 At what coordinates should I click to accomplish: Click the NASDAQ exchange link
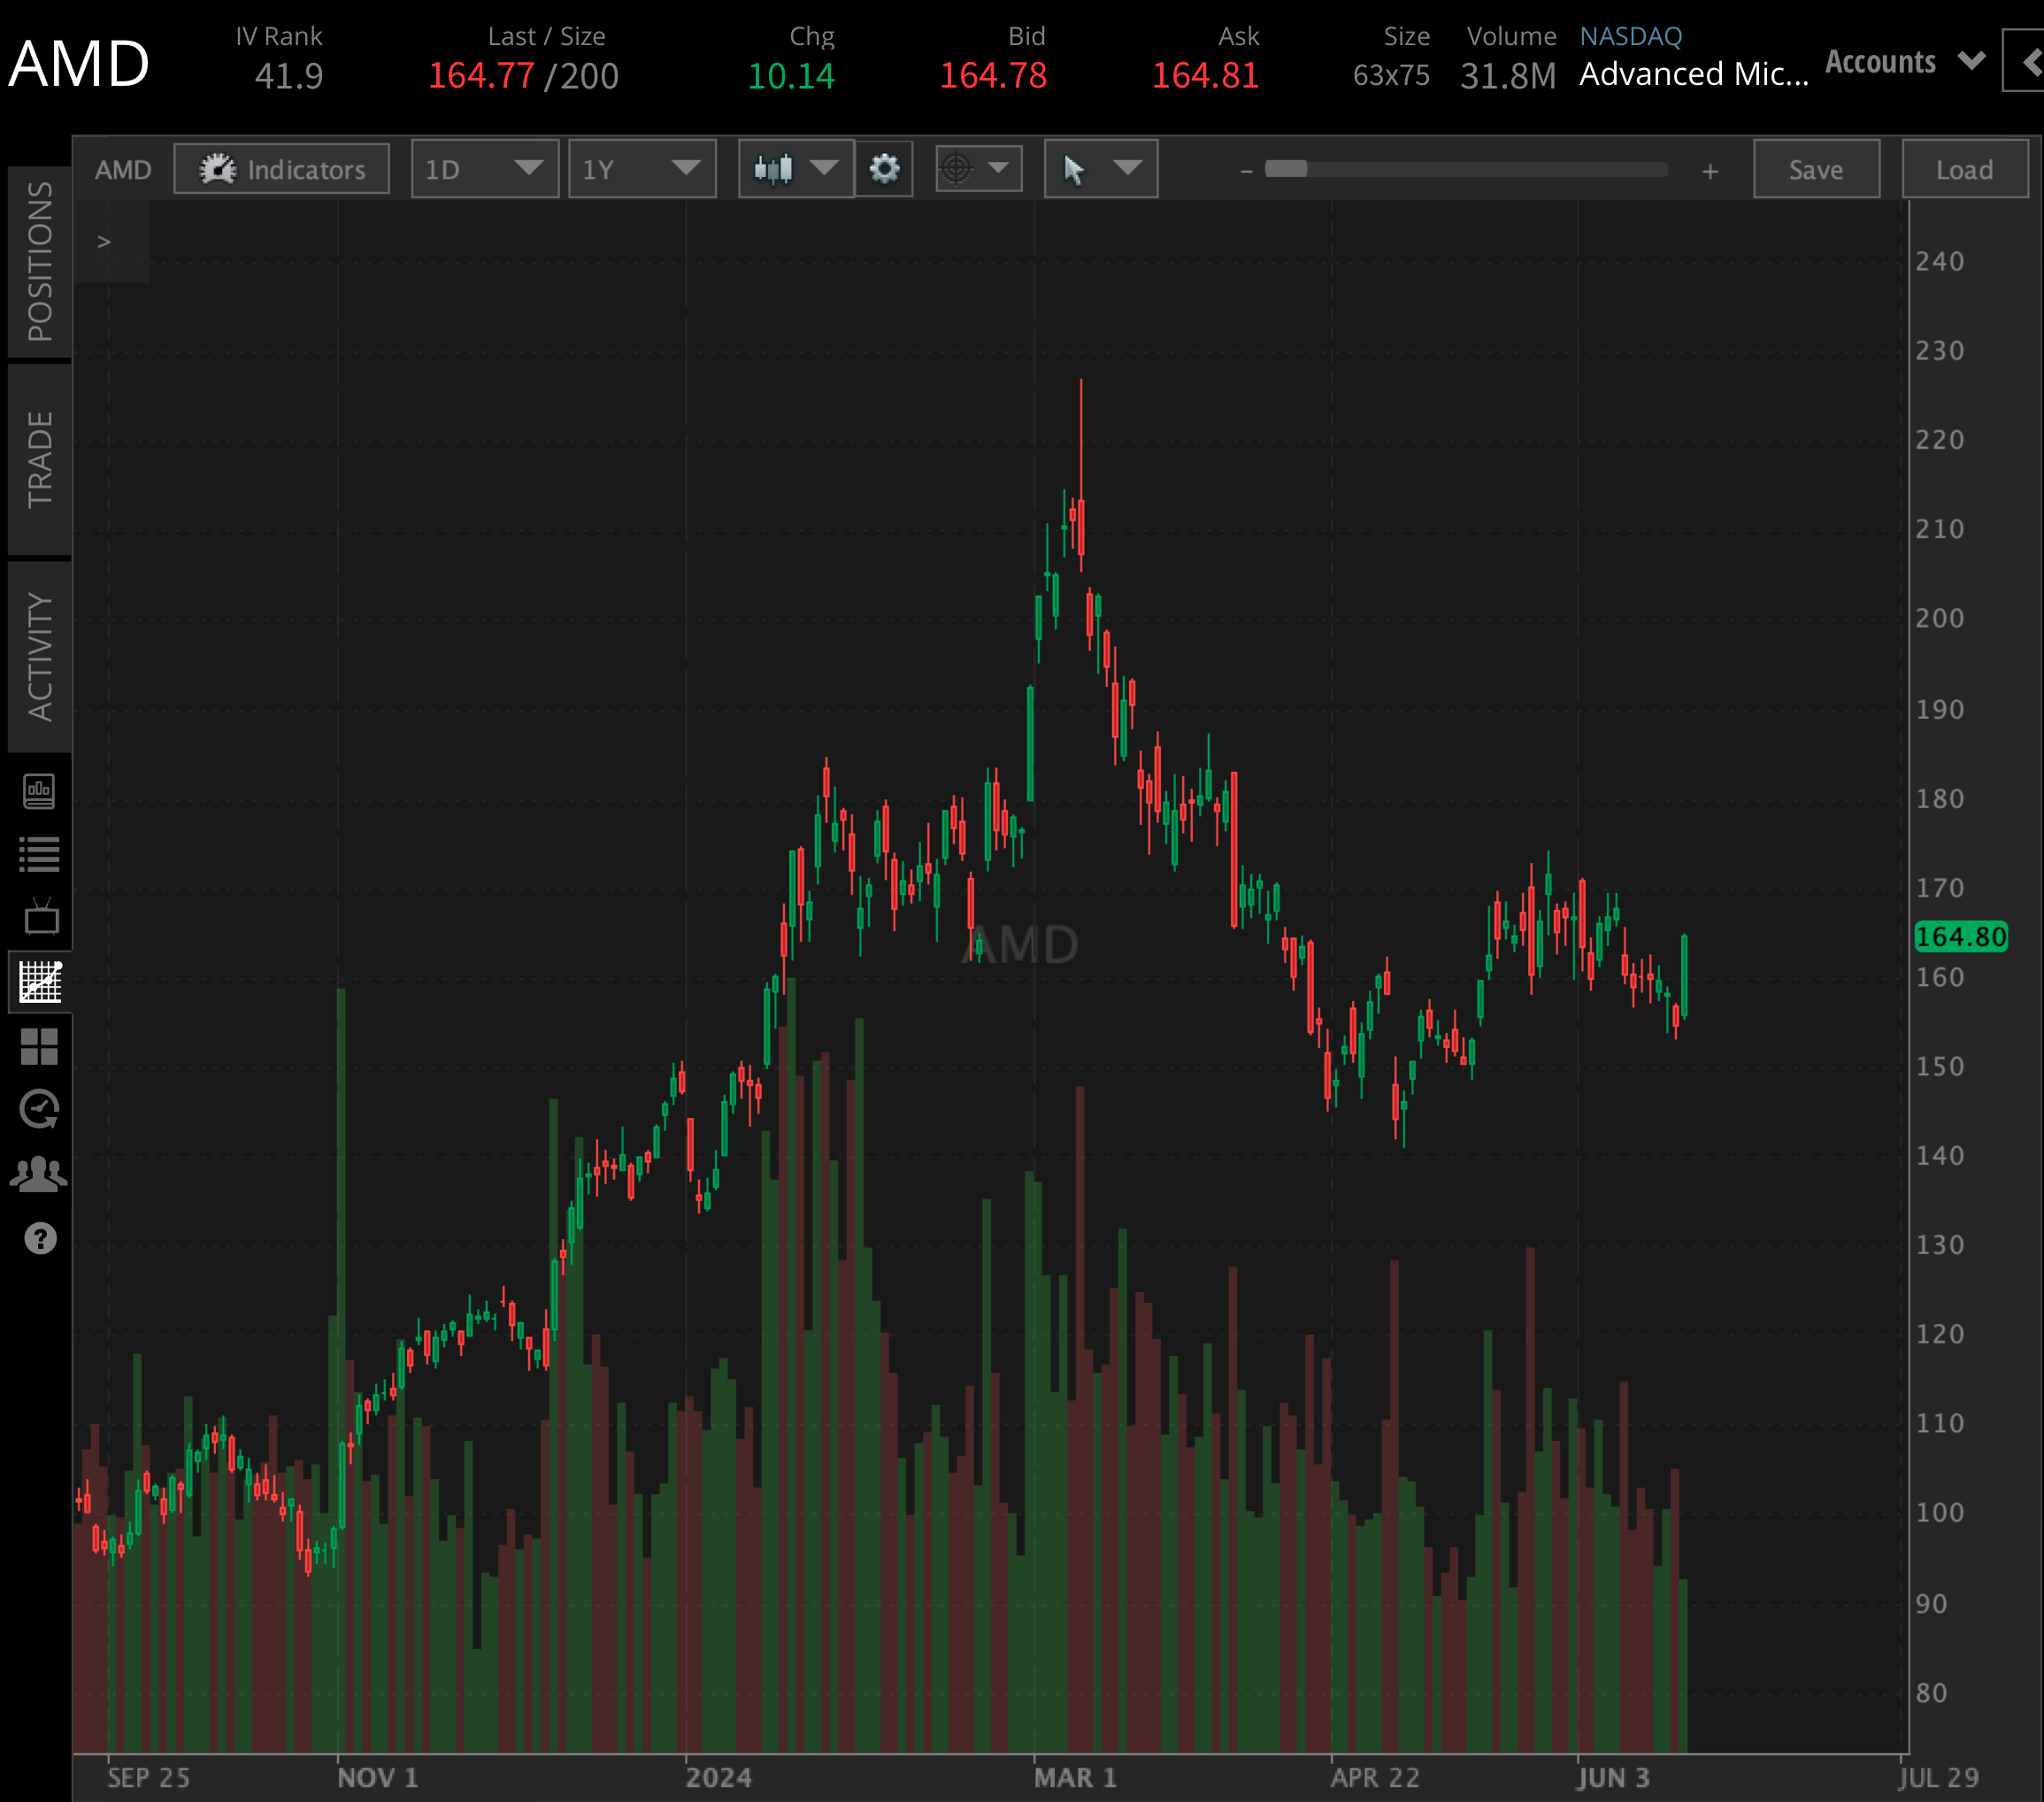click(x=1629, y=37)
